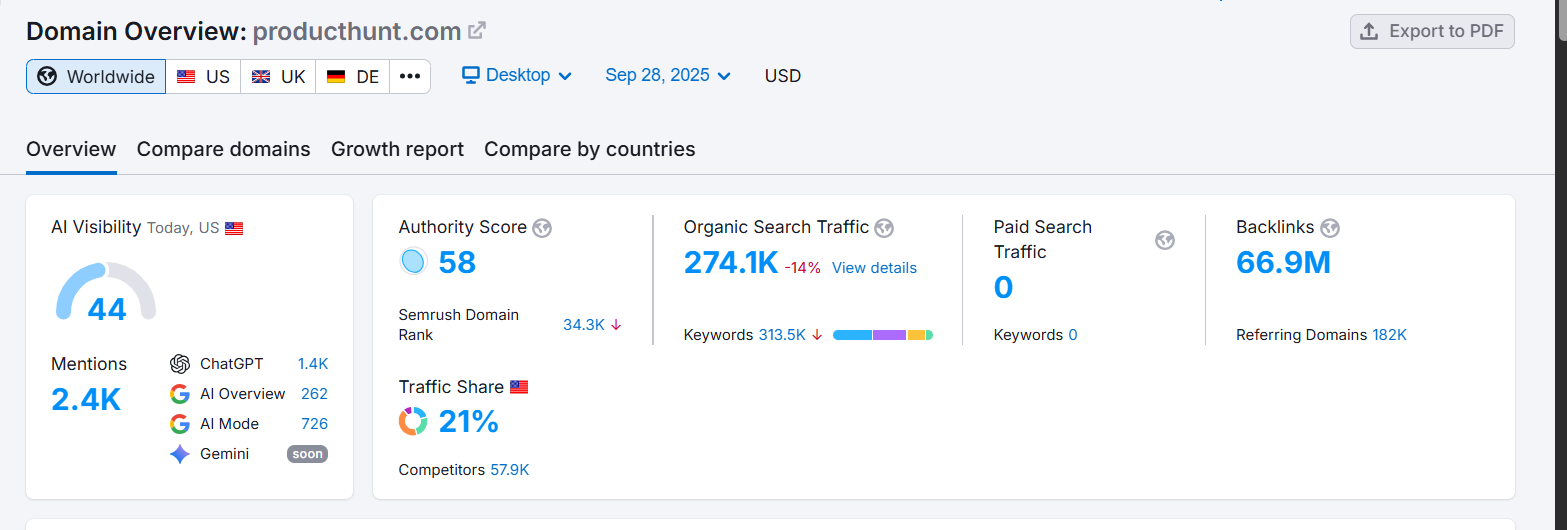Click the UK flag in region selector
Screen dimensions: 1567x530
point(261,76)
